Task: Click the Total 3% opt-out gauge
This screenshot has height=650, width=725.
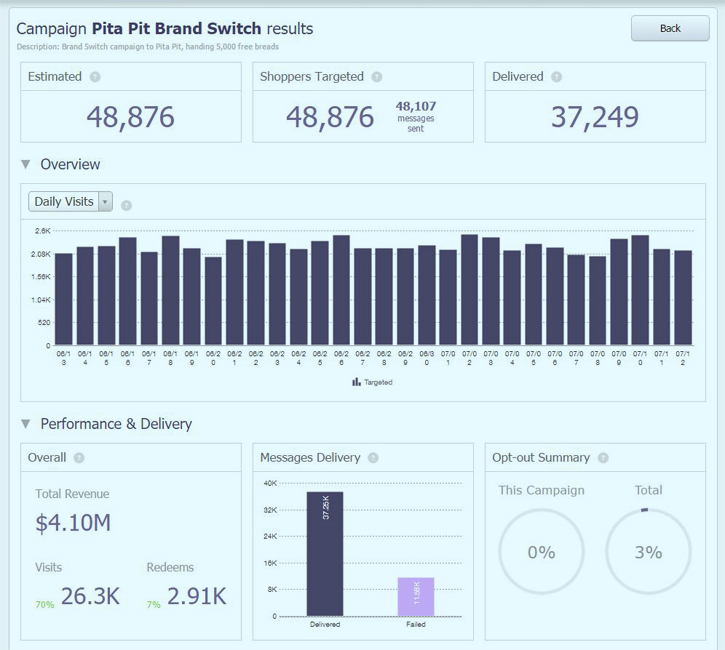Action: click(648, 552)
